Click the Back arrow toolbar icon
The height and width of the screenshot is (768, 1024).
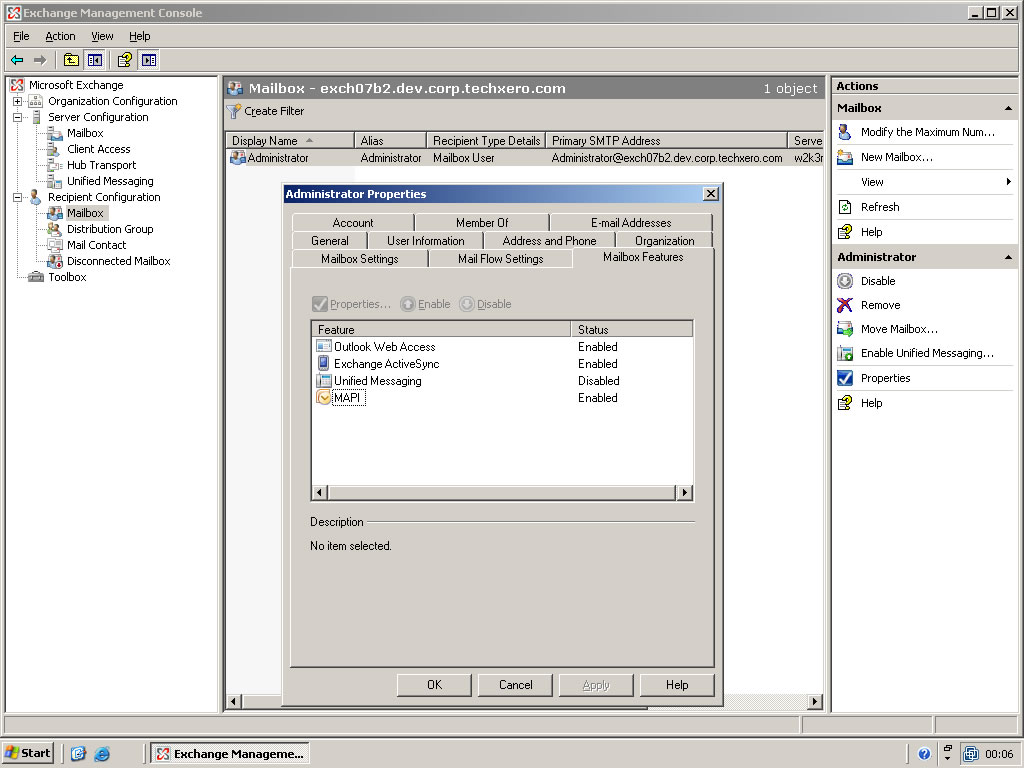pos(17,60)
